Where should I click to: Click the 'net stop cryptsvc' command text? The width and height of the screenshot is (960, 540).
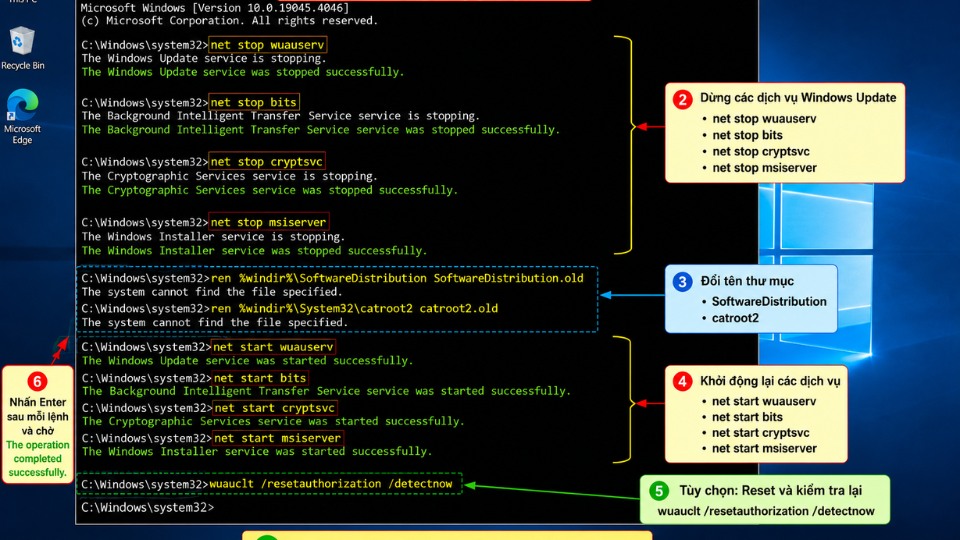[266, 162]
